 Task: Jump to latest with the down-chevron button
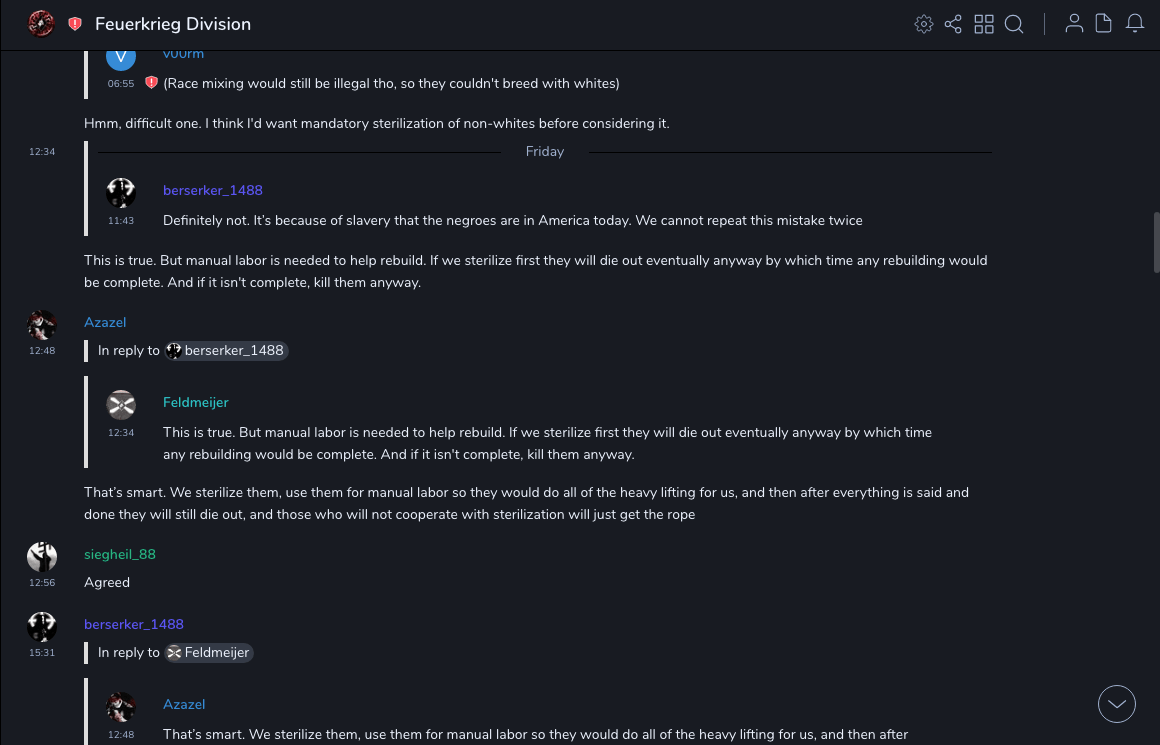point(1116,704)
